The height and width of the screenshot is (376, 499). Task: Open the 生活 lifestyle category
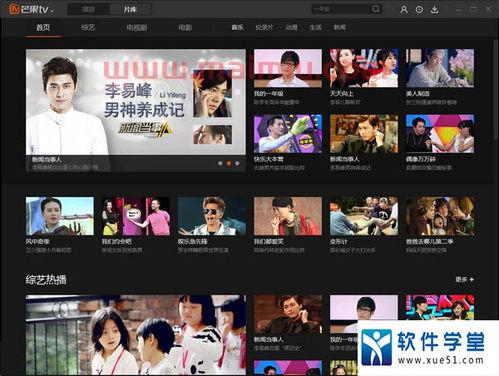click(315, 27)
